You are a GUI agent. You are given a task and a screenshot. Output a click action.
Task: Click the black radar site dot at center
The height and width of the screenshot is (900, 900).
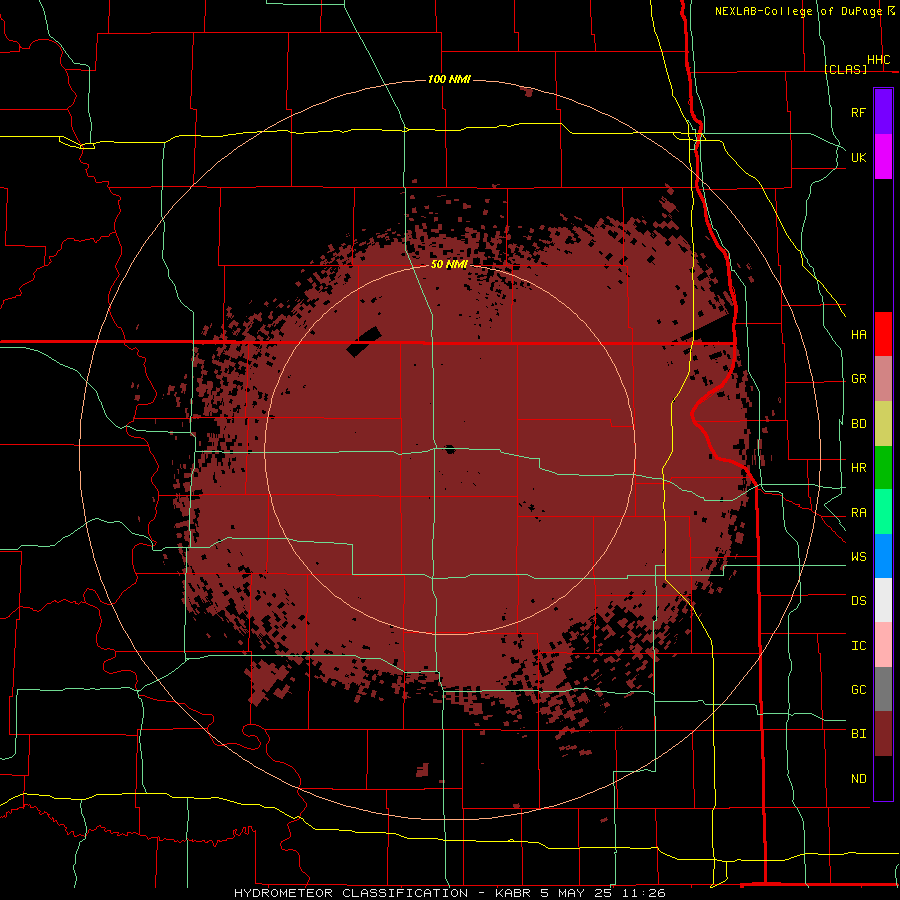coord(450,449)
